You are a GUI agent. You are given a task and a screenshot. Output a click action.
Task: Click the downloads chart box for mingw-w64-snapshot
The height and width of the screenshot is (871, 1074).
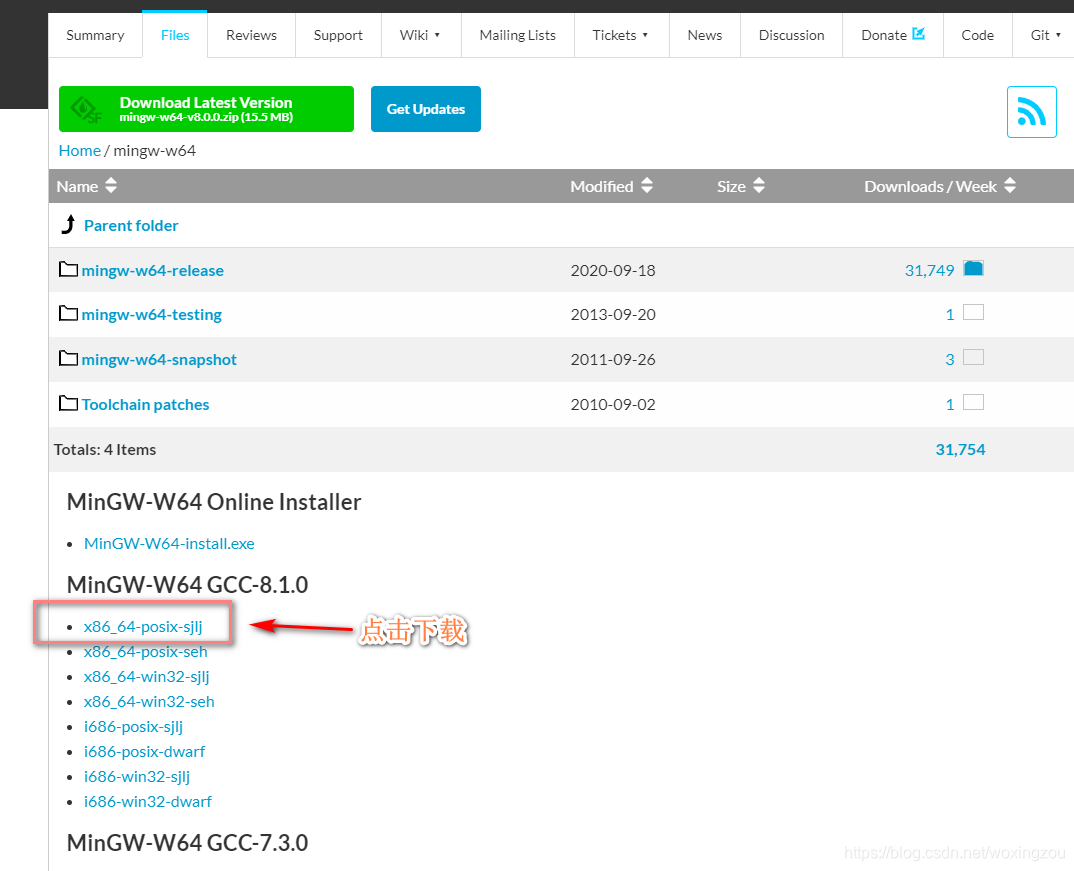pos(973,357)
